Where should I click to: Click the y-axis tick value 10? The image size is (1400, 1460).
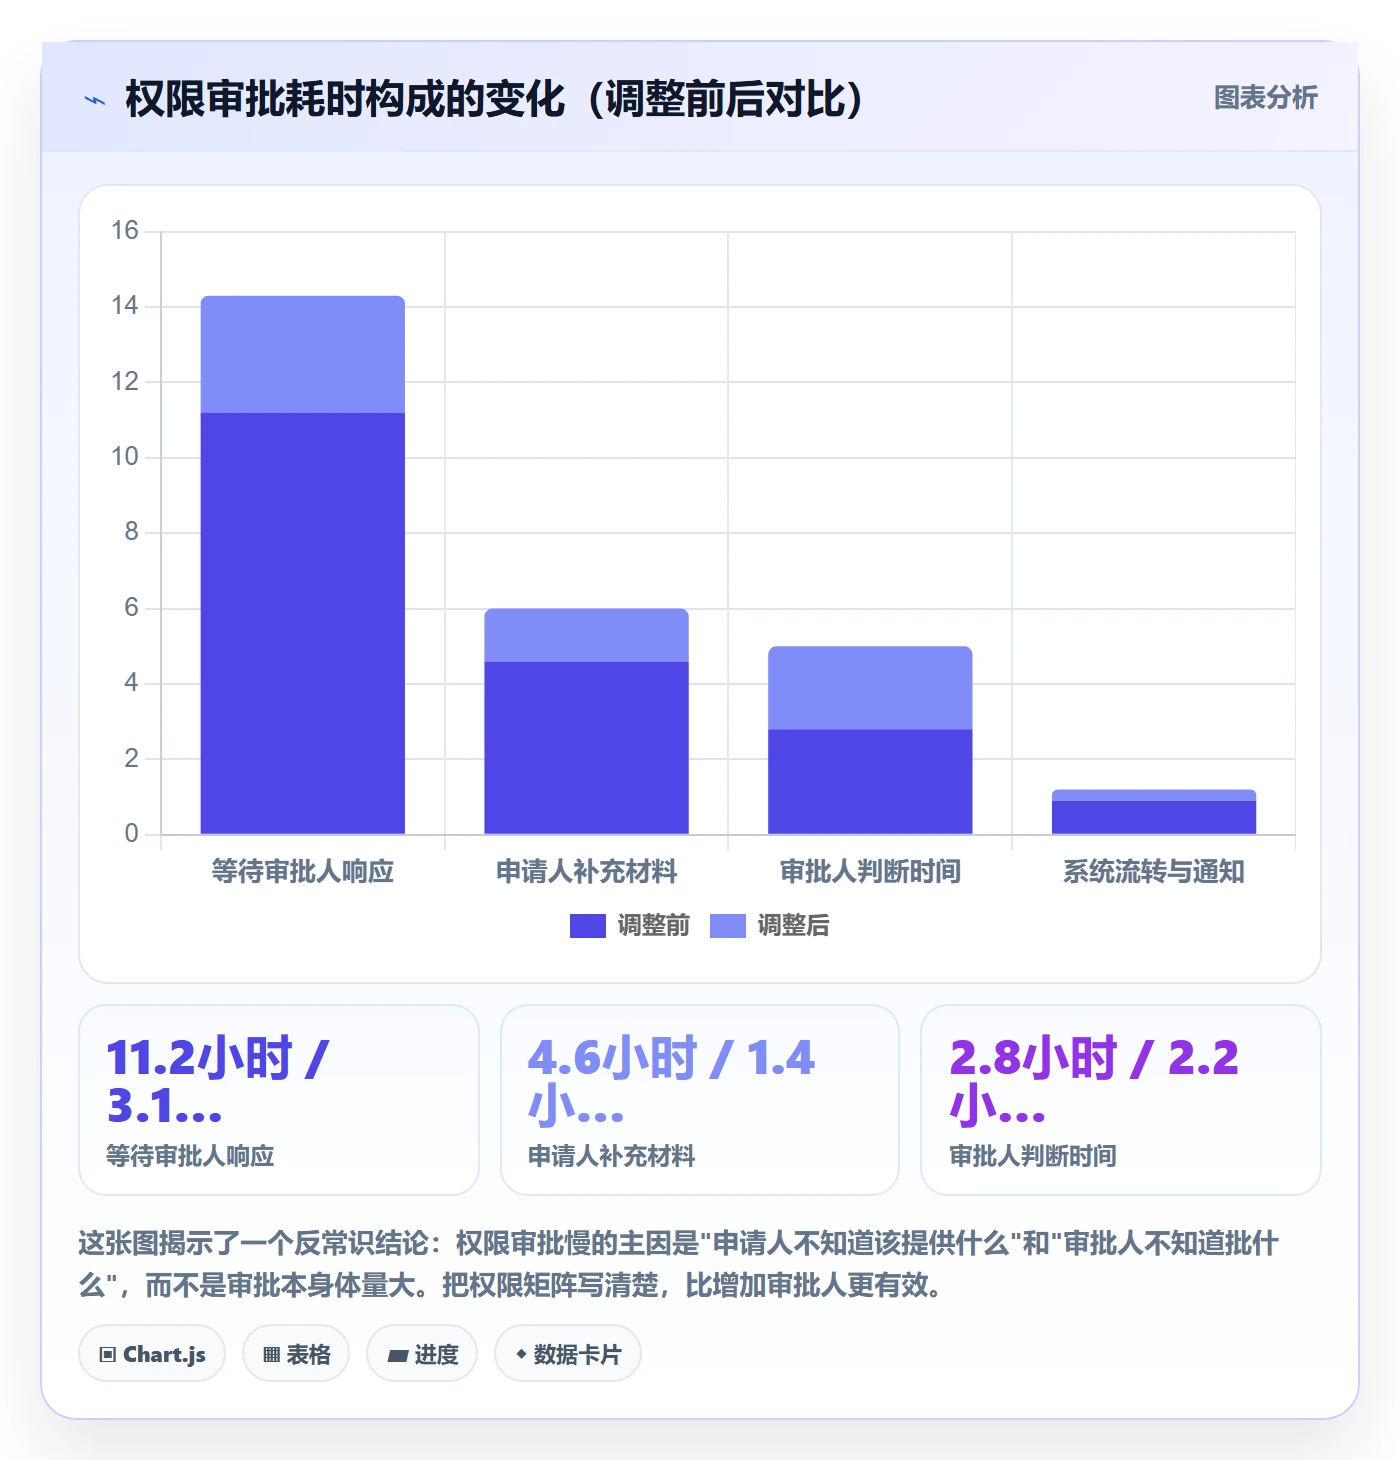coord(125,457)
